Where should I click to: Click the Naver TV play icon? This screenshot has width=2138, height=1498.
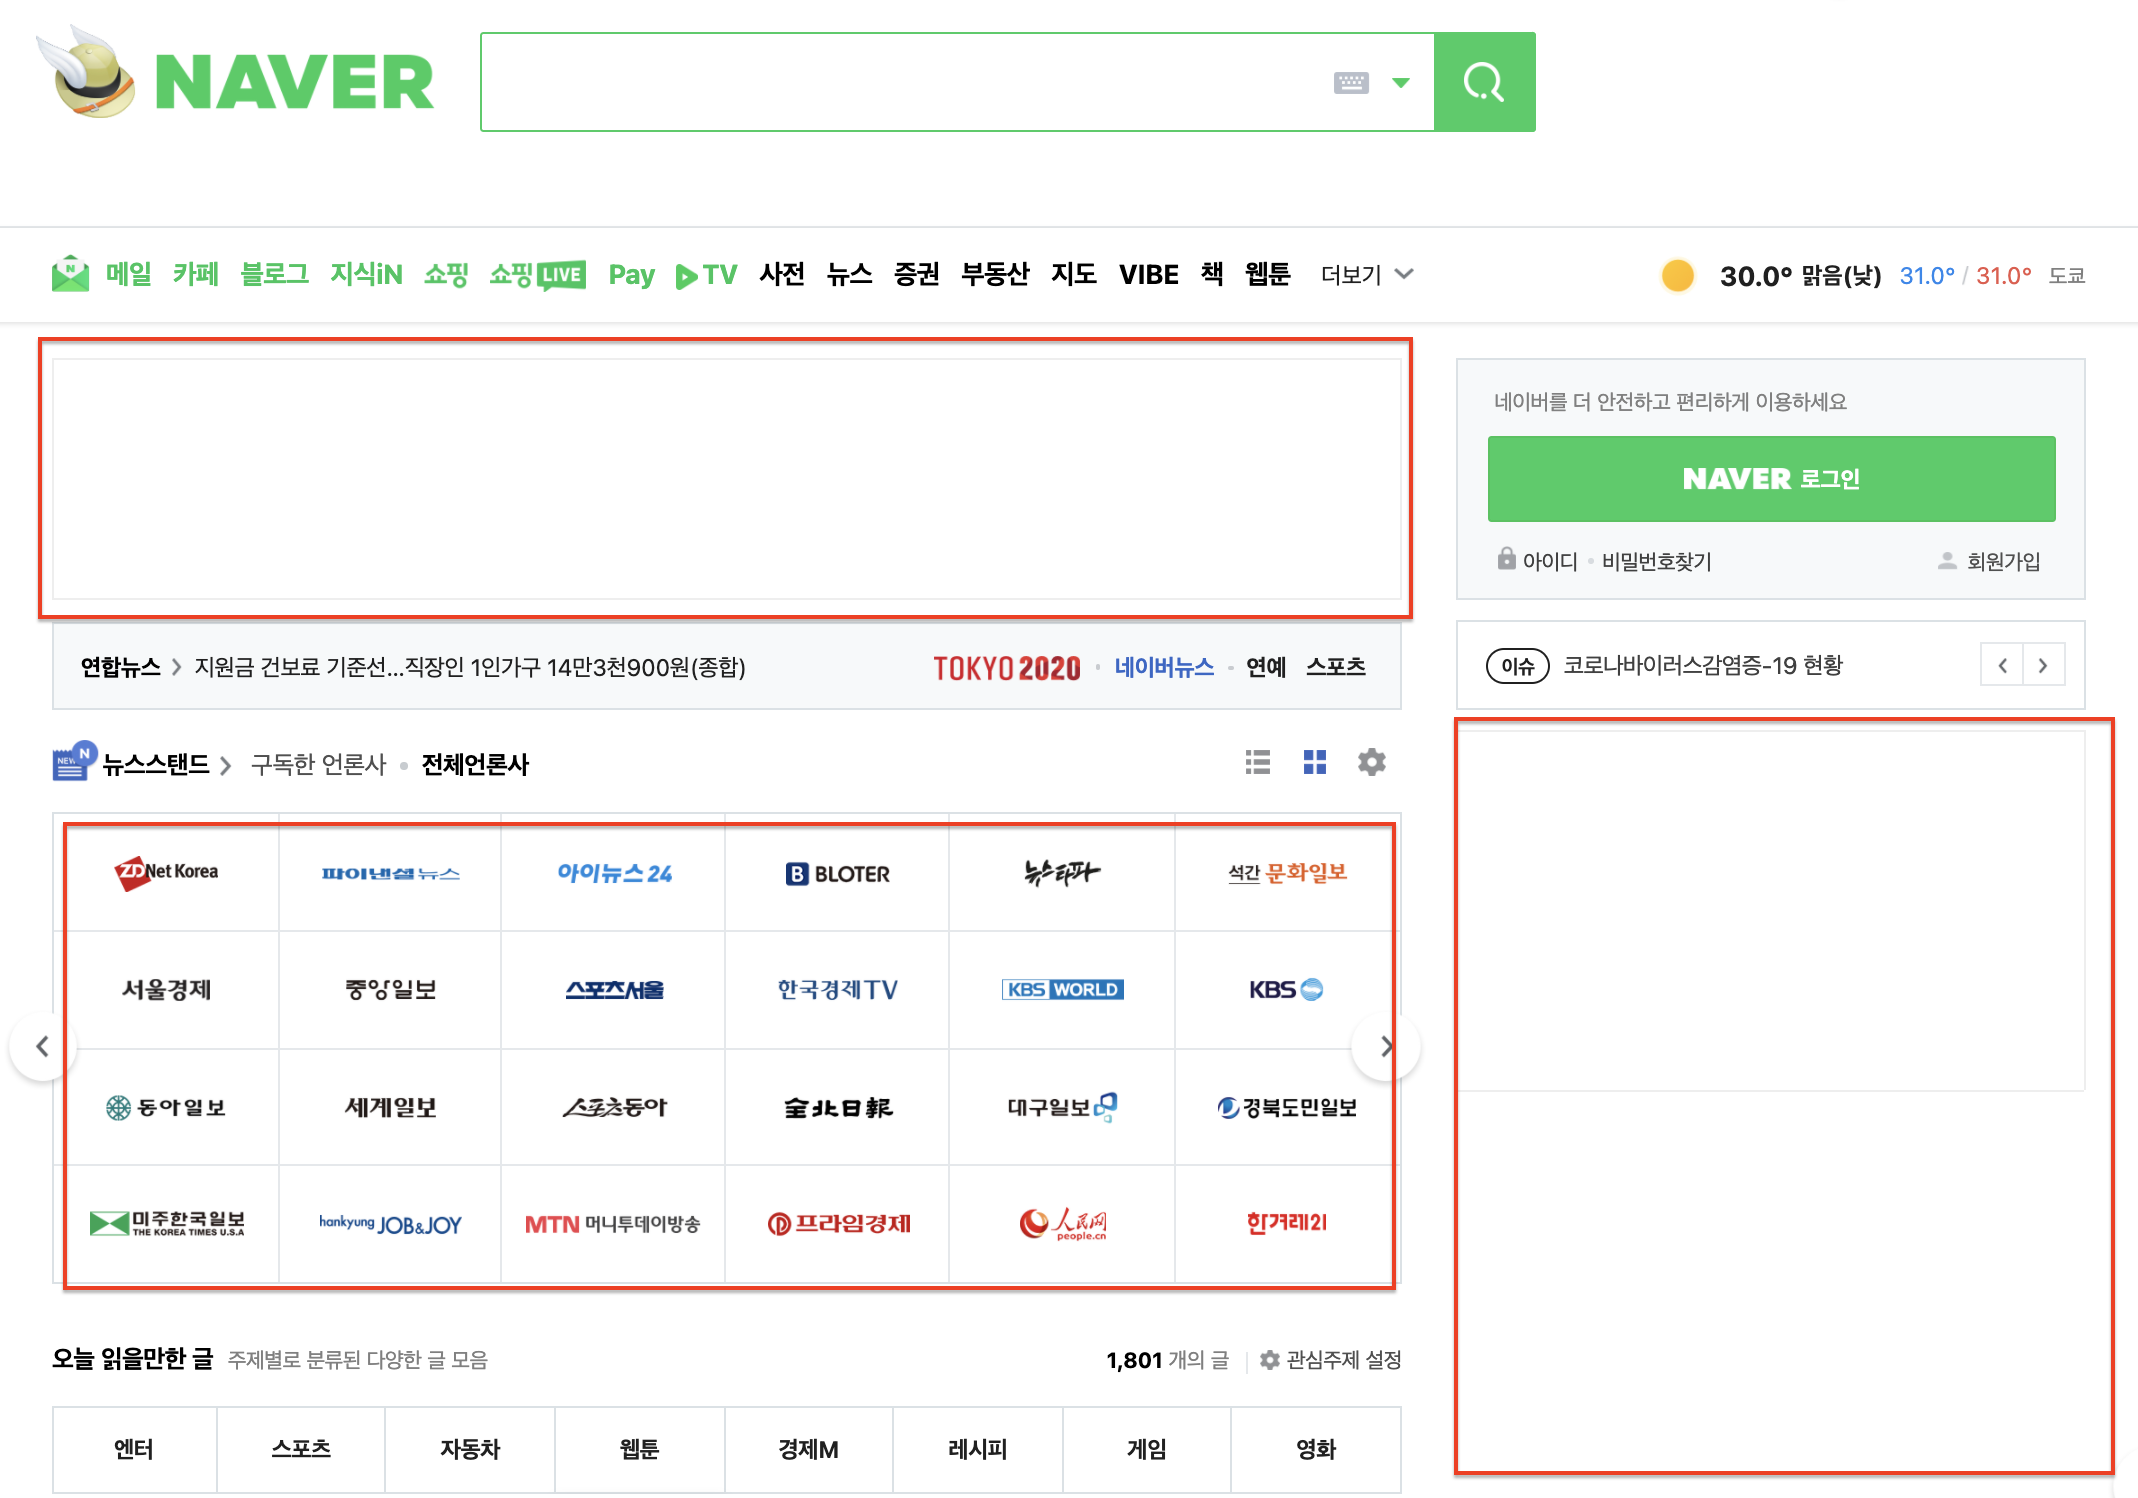pyautogui.click(x=686, y=276)
